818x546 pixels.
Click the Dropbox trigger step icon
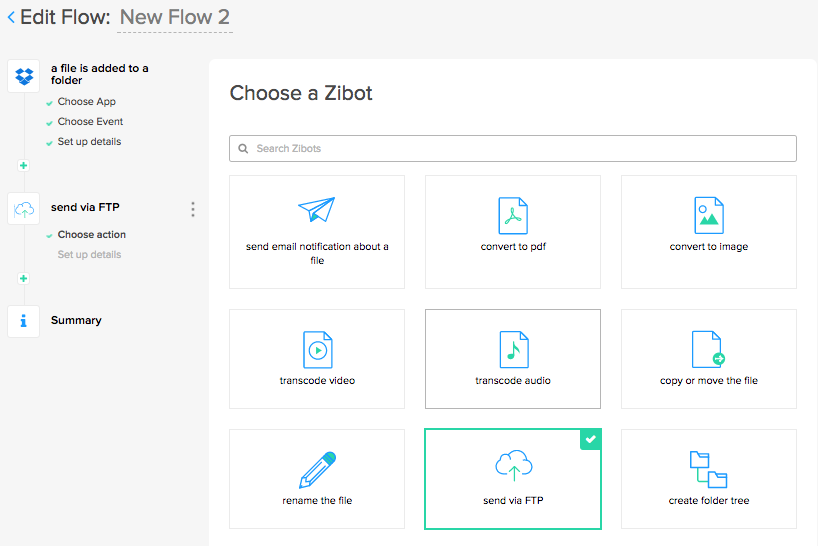[24, 75]
